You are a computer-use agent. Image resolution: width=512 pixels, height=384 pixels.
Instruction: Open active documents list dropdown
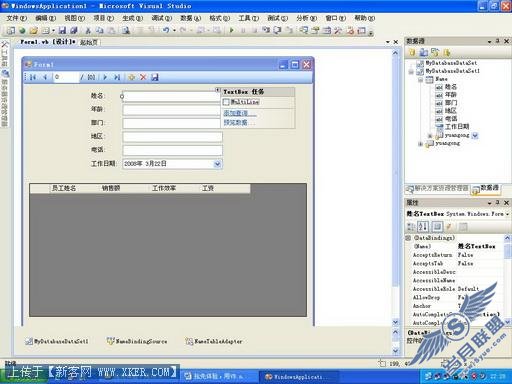coord(388,42)
